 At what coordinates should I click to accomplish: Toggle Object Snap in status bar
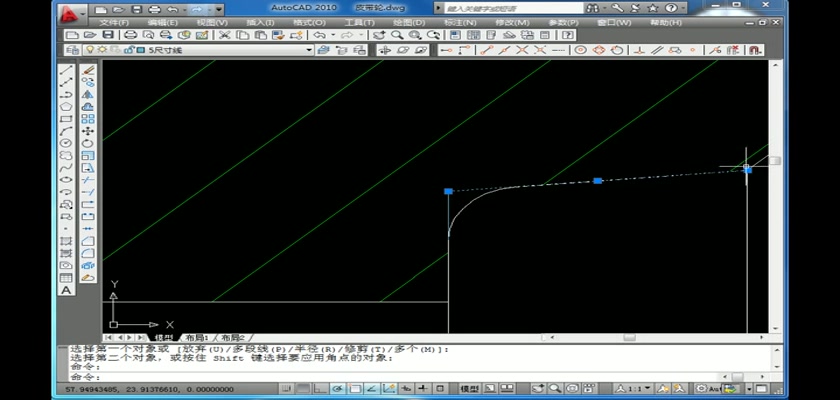tap(354, 388)
